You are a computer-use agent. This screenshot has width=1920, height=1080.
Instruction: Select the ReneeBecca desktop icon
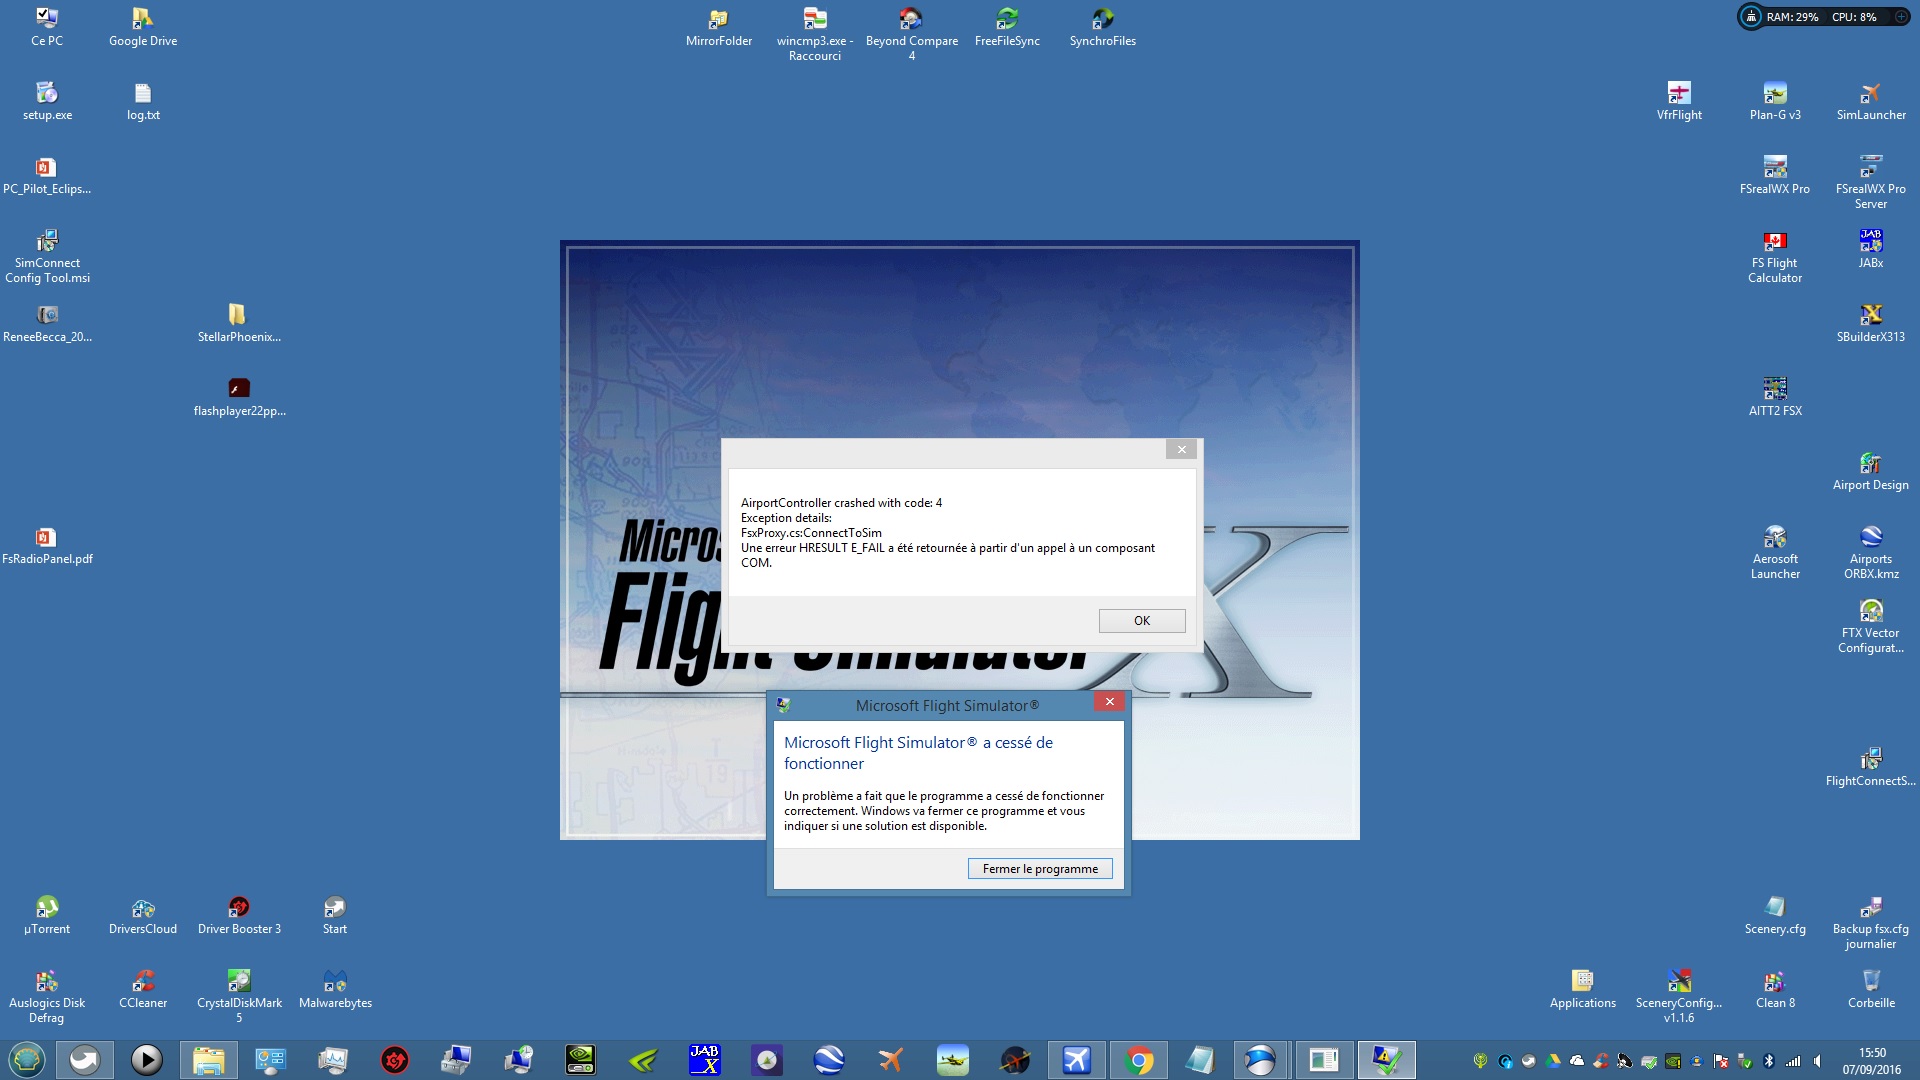(47, 323)
